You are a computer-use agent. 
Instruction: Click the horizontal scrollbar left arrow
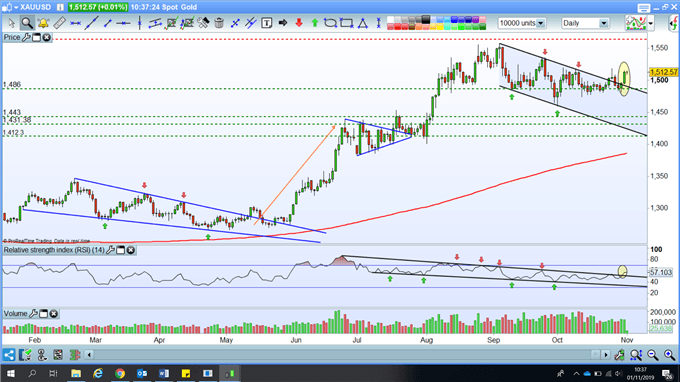pyautogui.click(x=89, y=355)
